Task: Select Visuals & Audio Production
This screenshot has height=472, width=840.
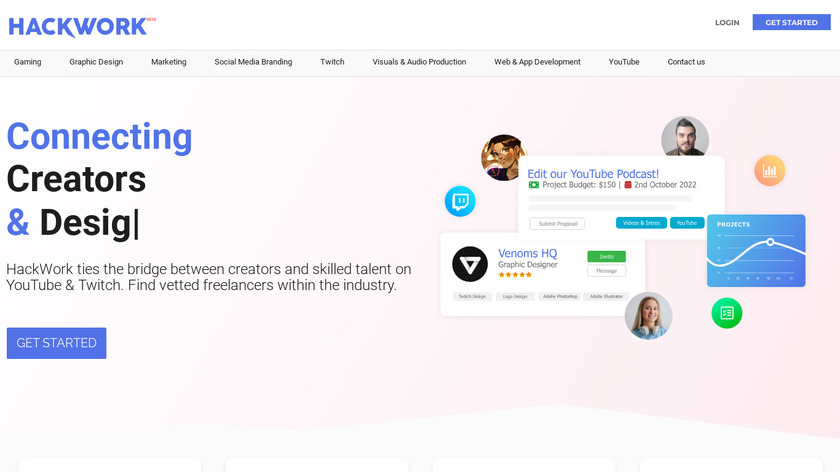Action: click(419, 62)
